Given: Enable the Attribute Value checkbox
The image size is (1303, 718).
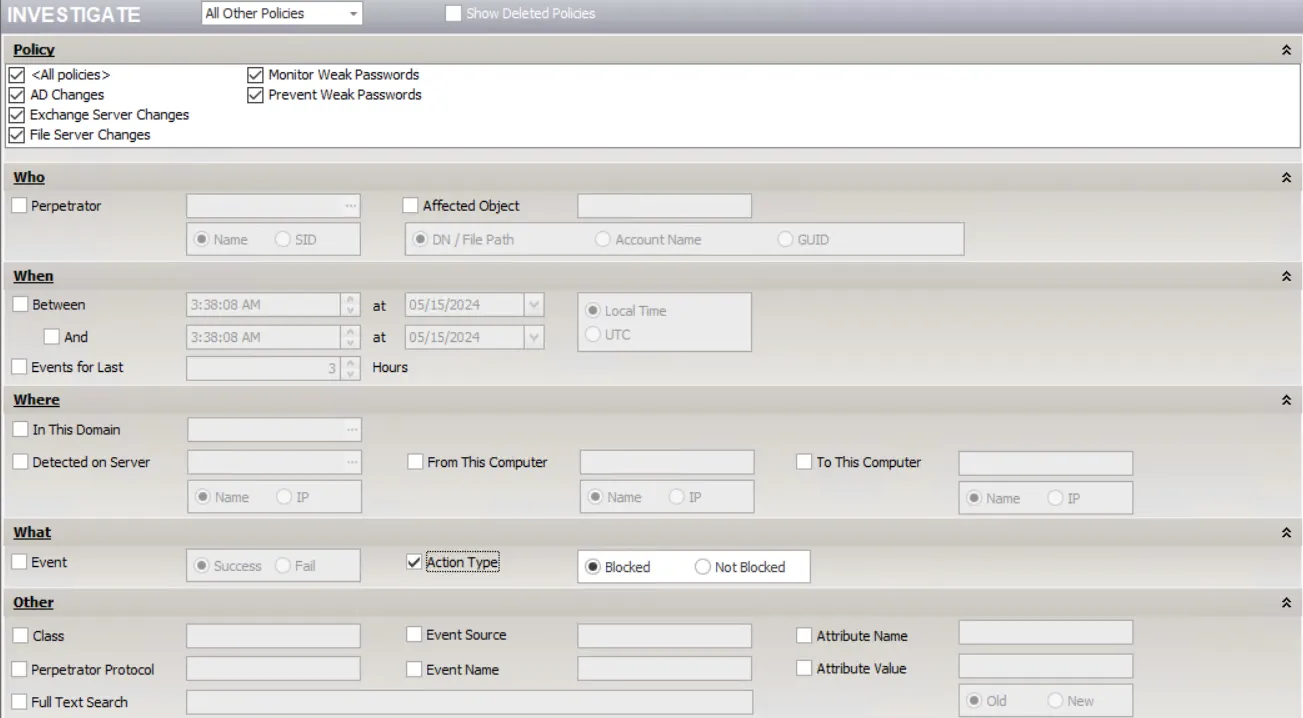Looking at the screenshot, I should [x=804, y=668].
